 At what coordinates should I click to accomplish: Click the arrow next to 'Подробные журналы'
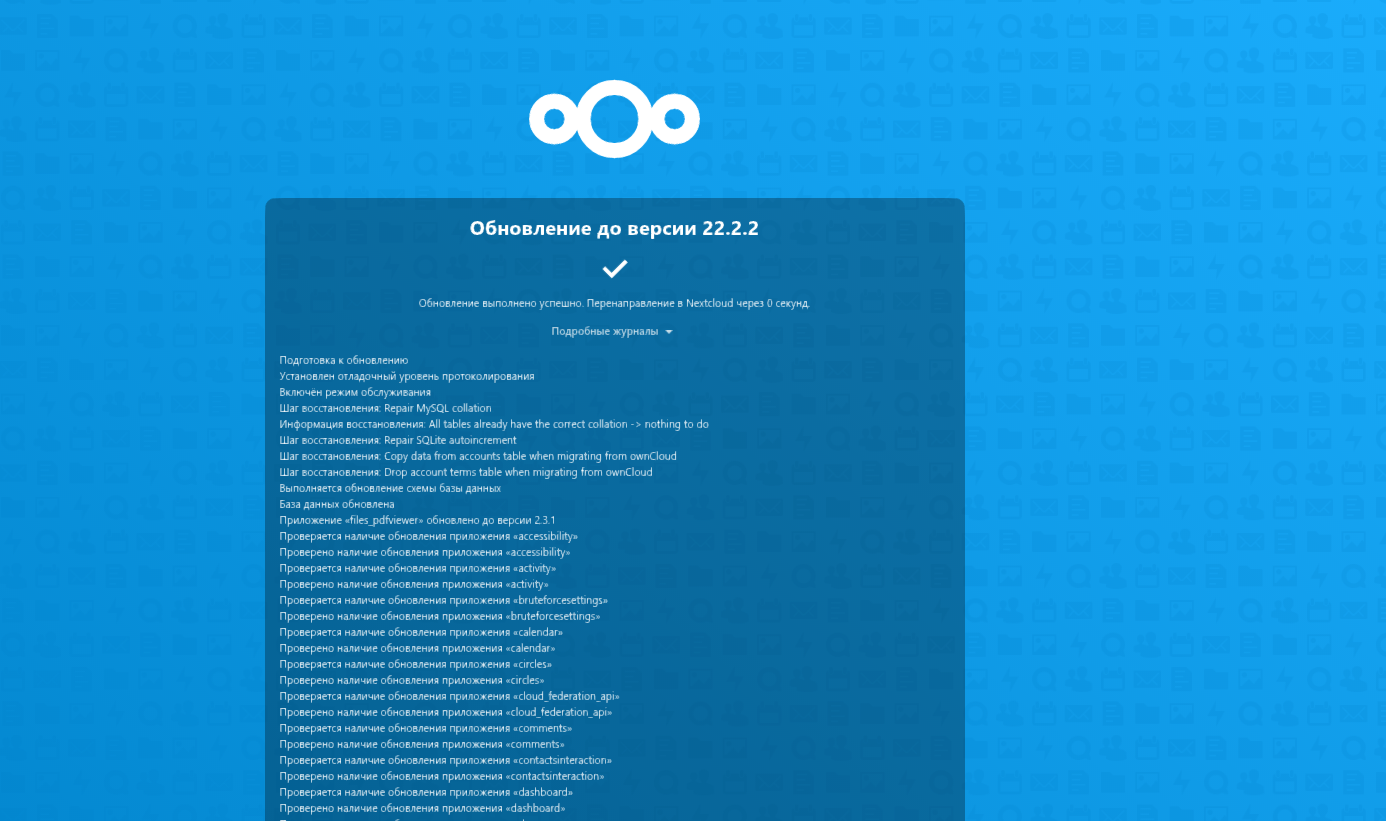coord(669,332)
